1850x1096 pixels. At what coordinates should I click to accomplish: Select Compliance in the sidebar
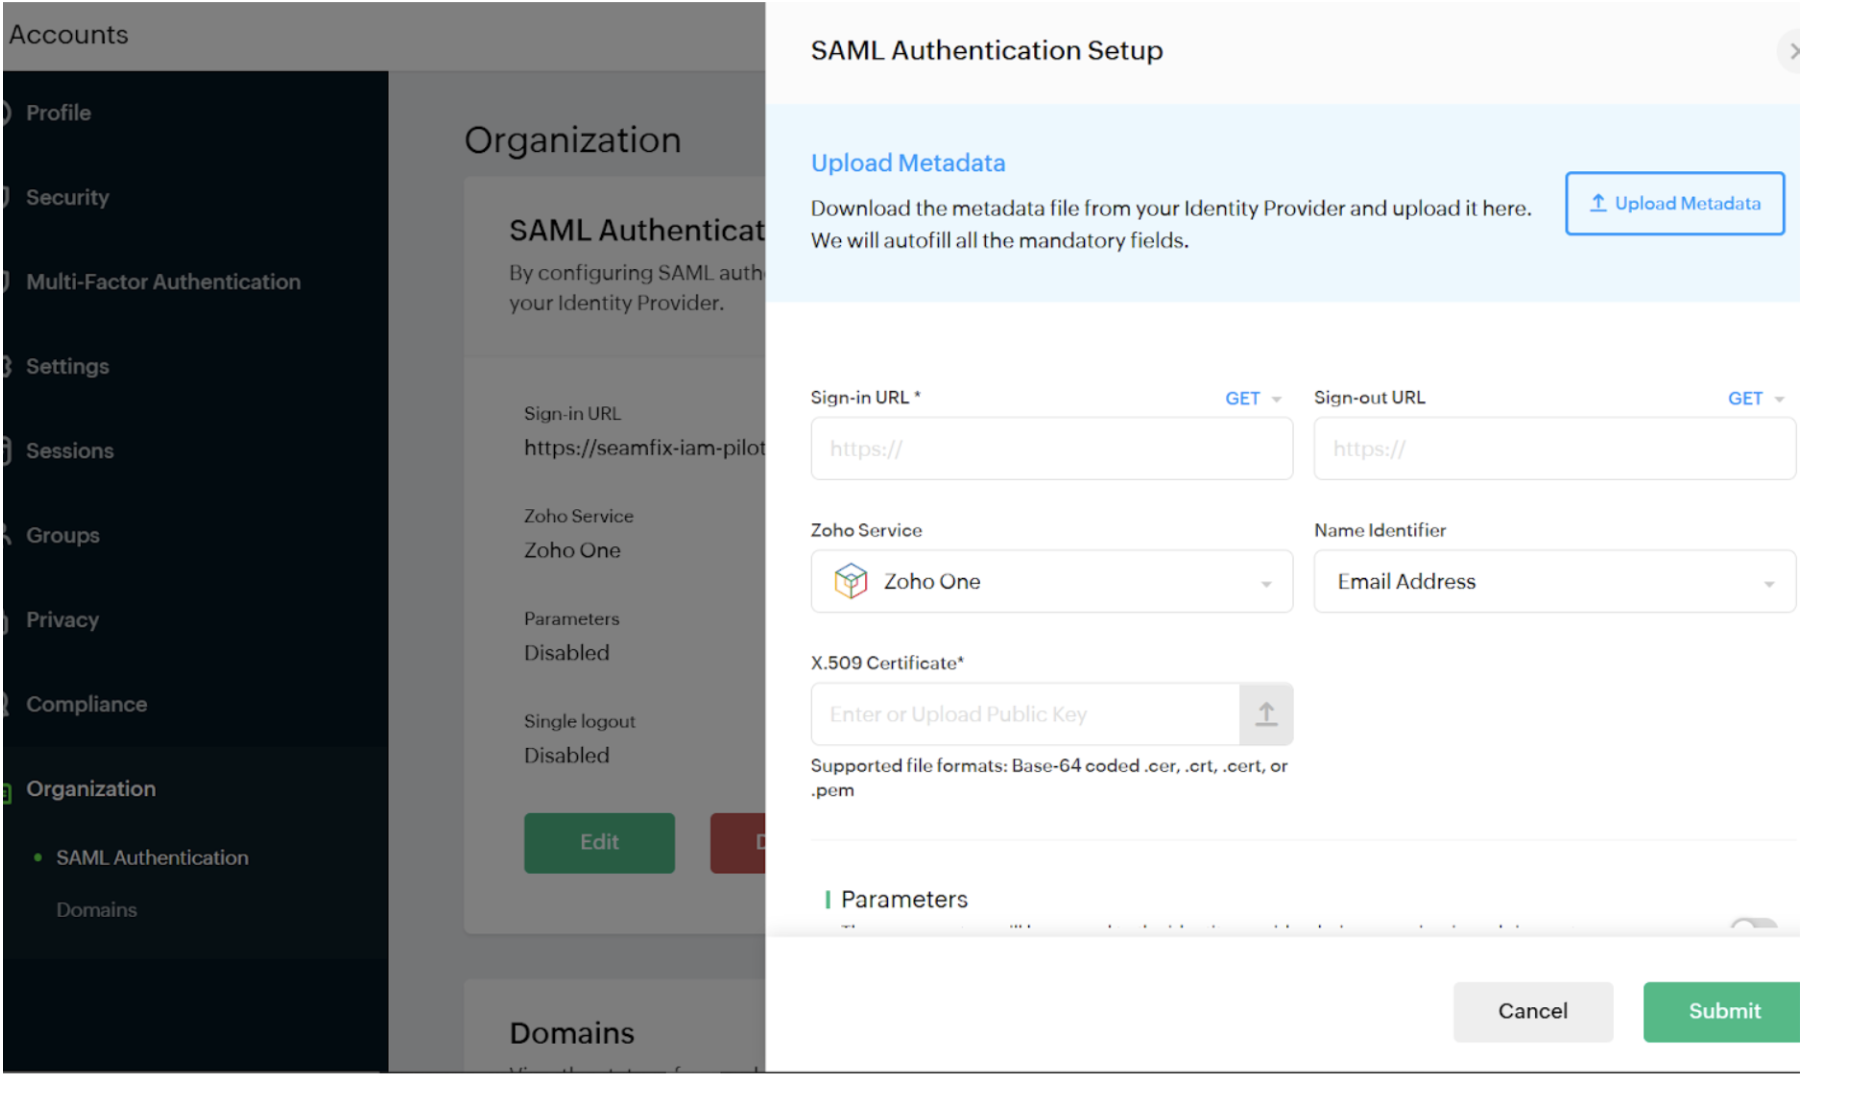(86, 704)
